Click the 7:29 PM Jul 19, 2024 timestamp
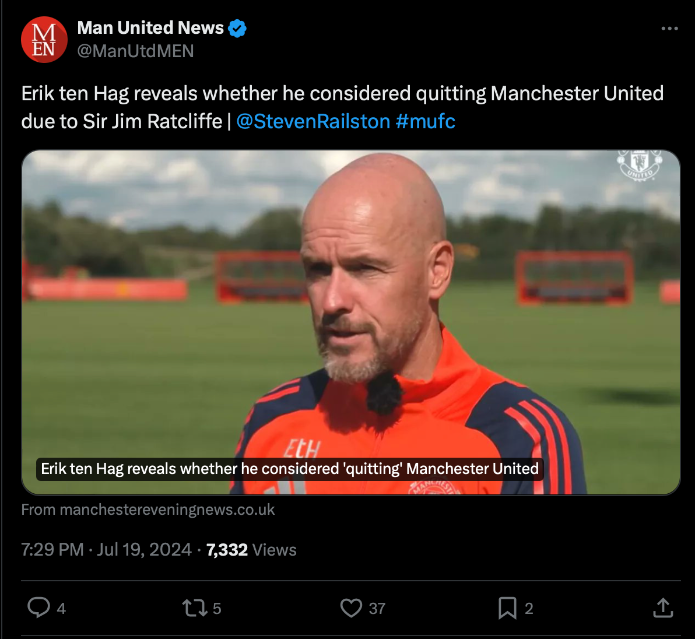 click(106, 550)
